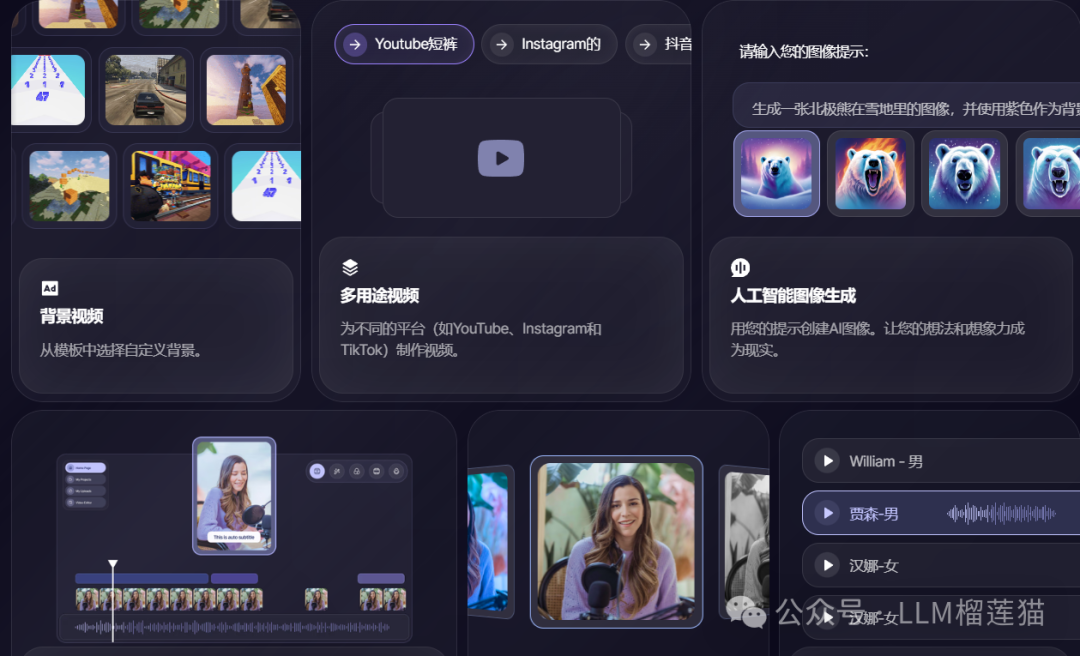
Task: Select the blue starry roaring bear image
Action: (x=964, y=174)
